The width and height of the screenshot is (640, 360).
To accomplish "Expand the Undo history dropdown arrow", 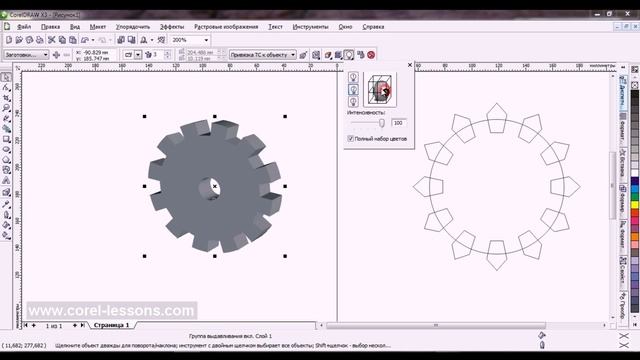I will pos(93,40).
